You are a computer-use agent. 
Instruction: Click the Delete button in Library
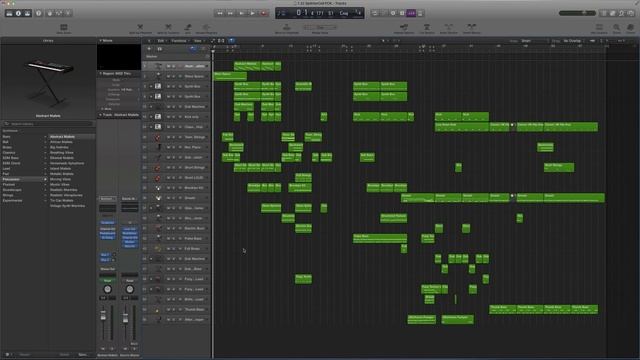[x=64, y=355]
